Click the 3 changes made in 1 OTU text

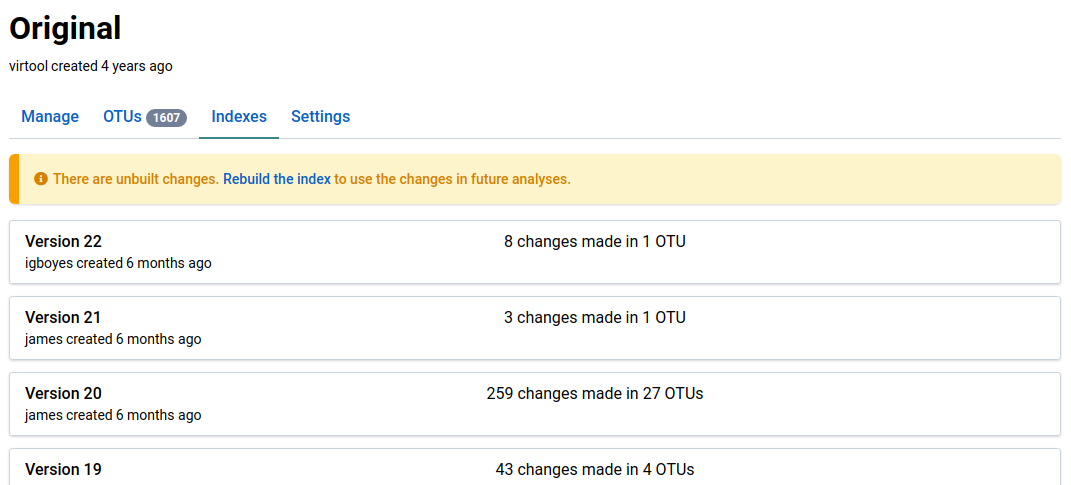click(594, 317)
